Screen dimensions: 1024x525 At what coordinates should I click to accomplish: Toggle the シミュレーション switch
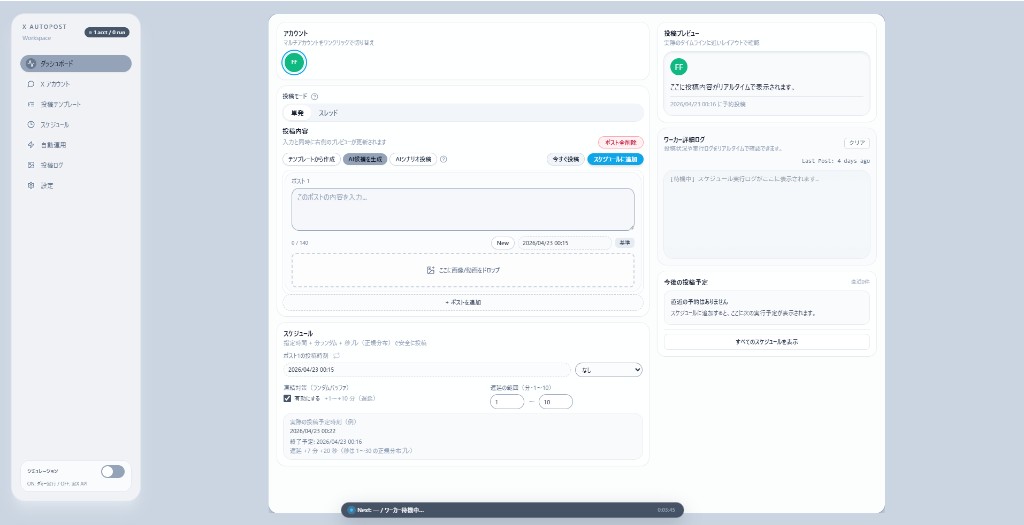(112, 471)
